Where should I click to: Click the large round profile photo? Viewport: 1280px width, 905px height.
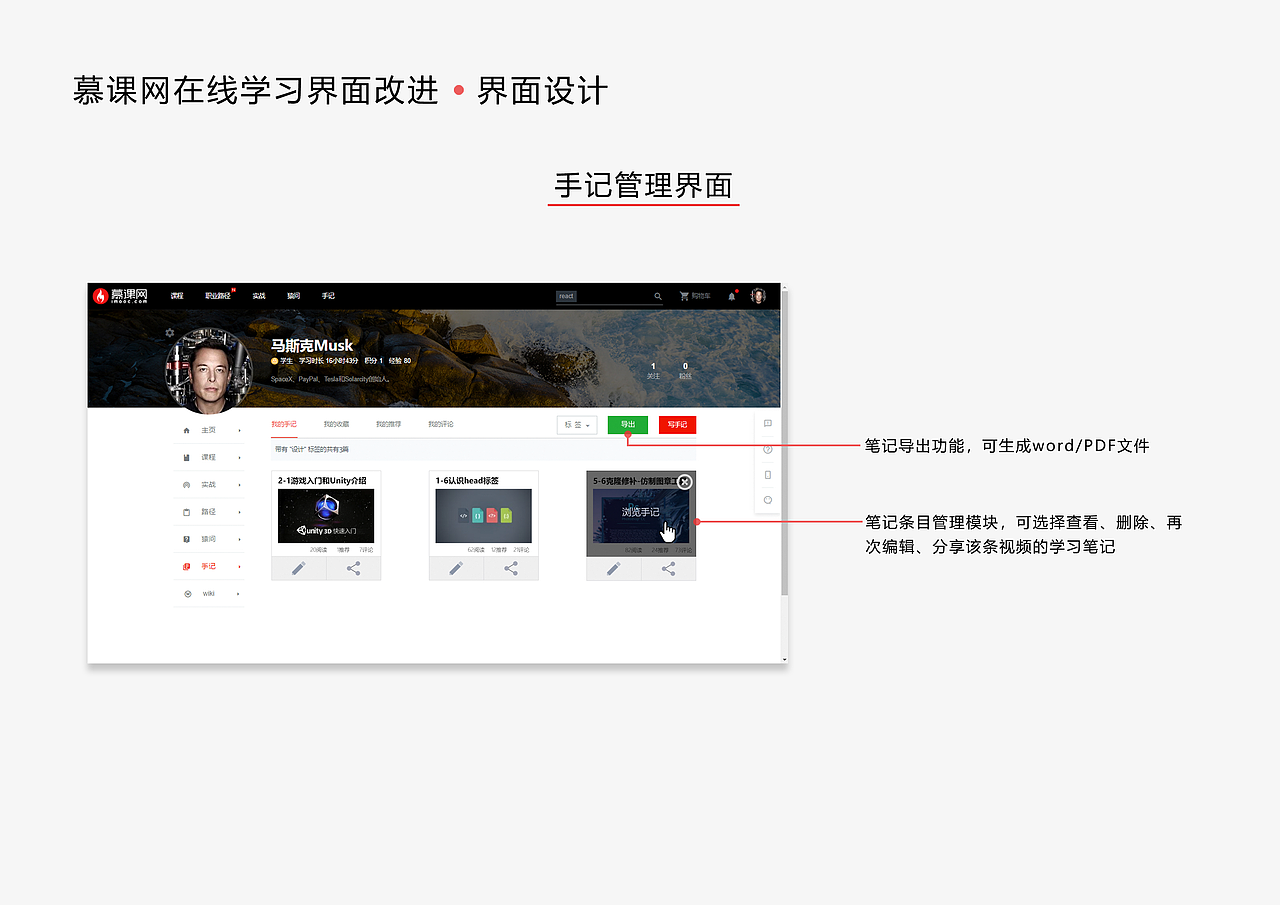tap(209, 370)
